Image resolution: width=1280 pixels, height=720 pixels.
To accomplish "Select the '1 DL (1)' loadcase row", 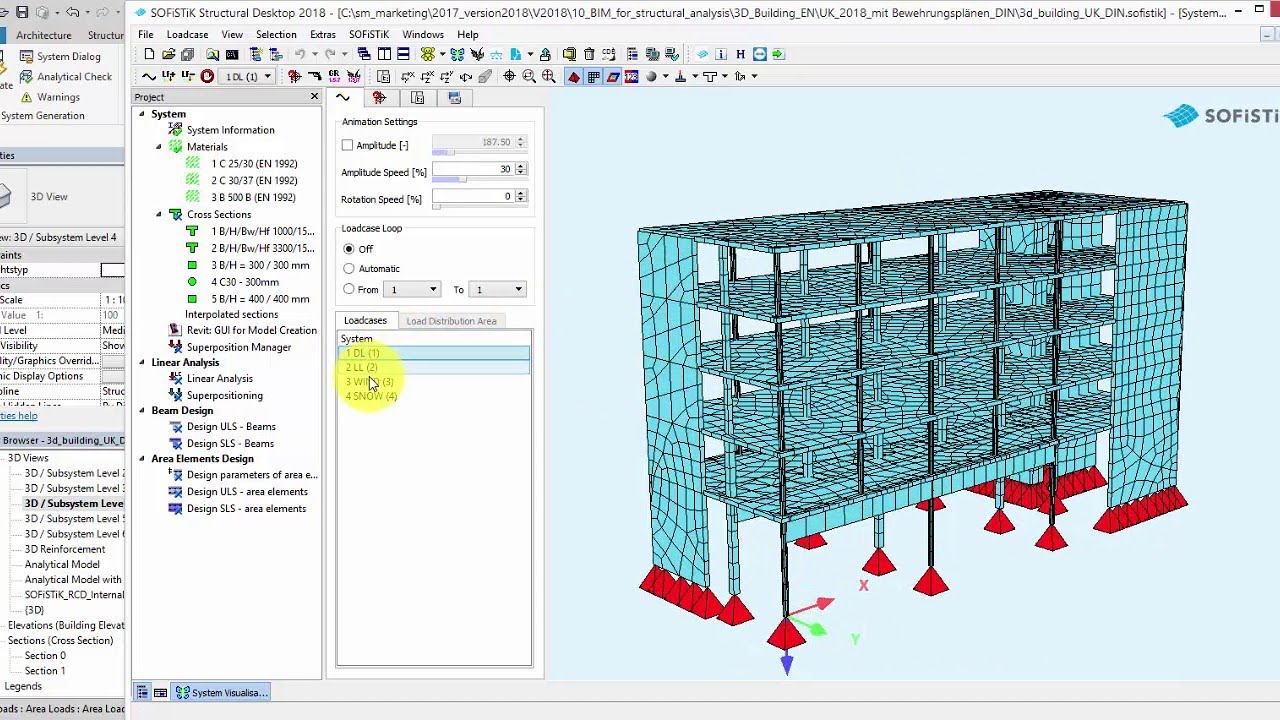I will (x=434, y=353).
